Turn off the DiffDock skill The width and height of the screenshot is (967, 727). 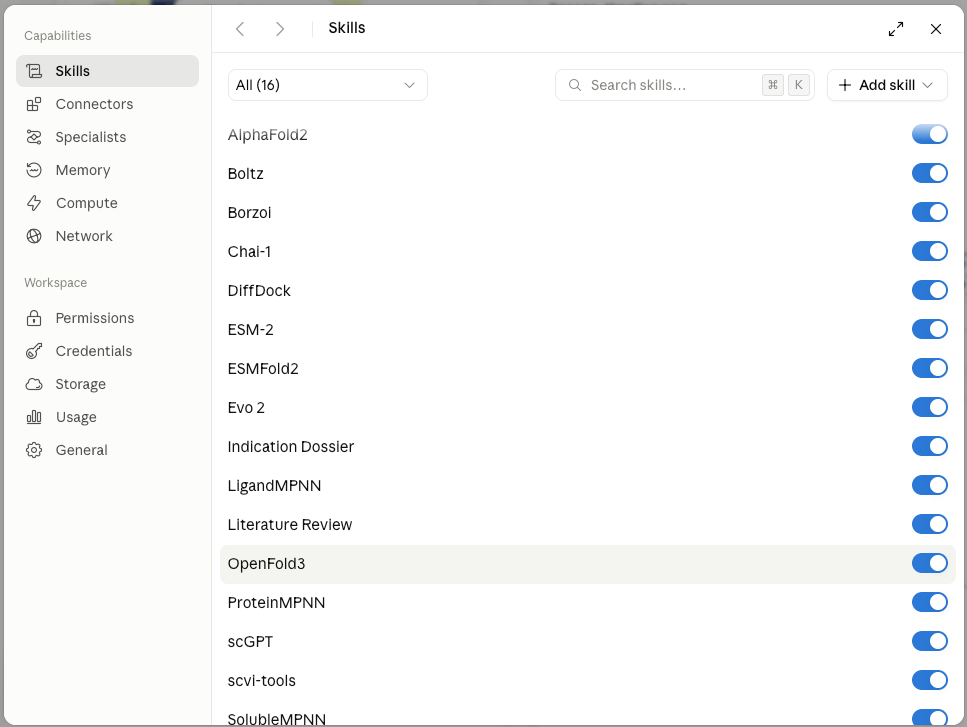[x=929, y=290]
